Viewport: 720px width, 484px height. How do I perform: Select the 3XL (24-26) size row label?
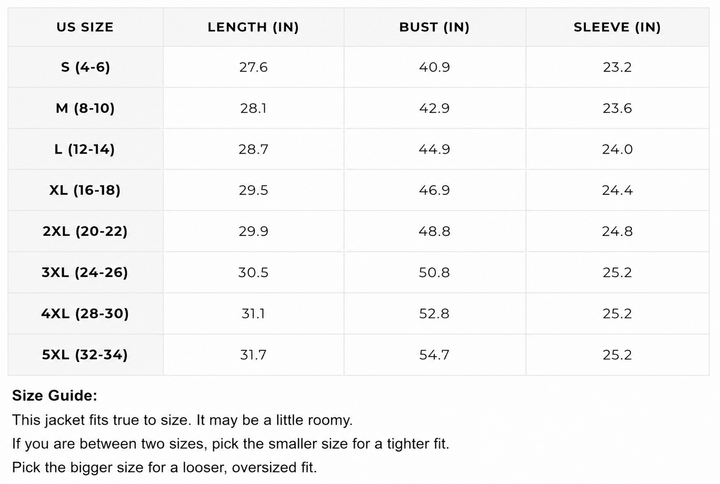[85, 272]
